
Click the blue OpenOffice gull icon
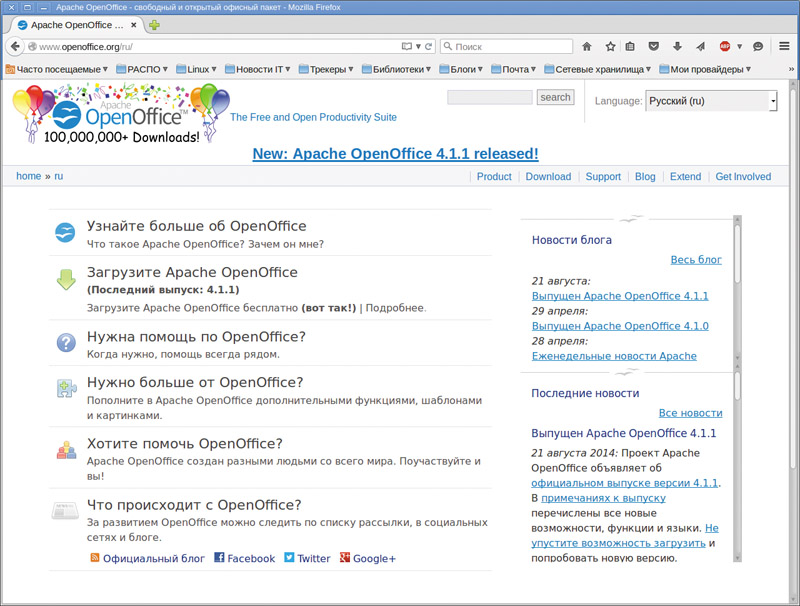[65, 233]
